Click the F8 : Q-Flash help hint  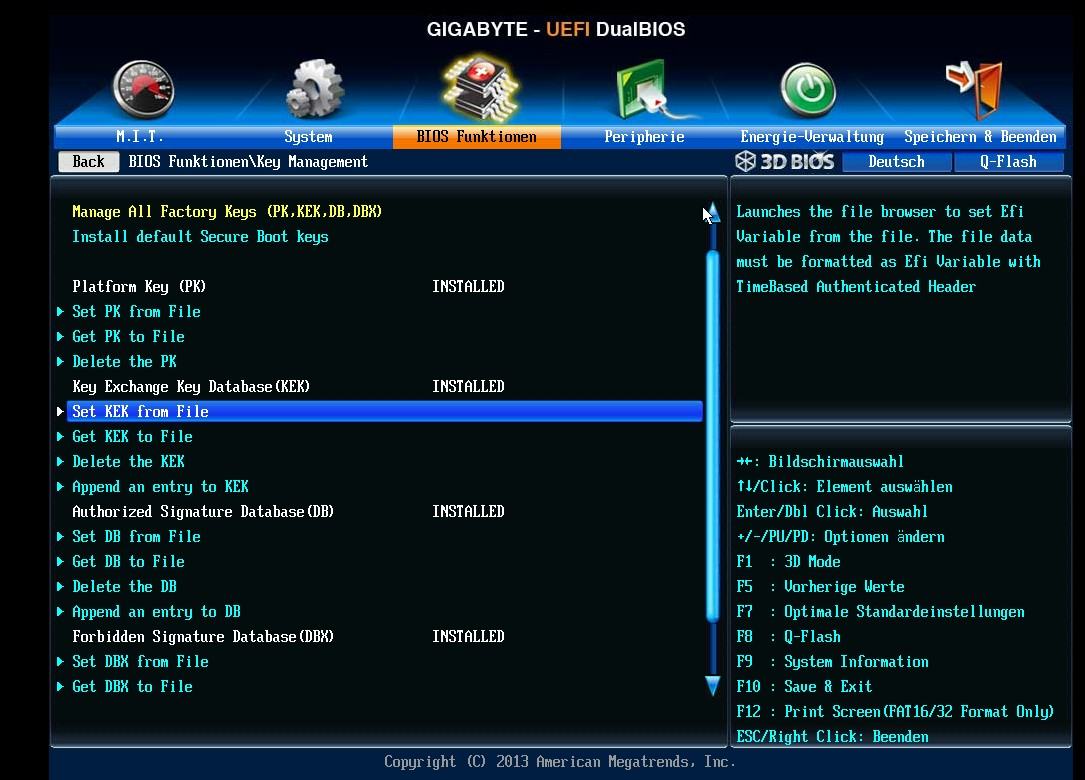(788, 637)
